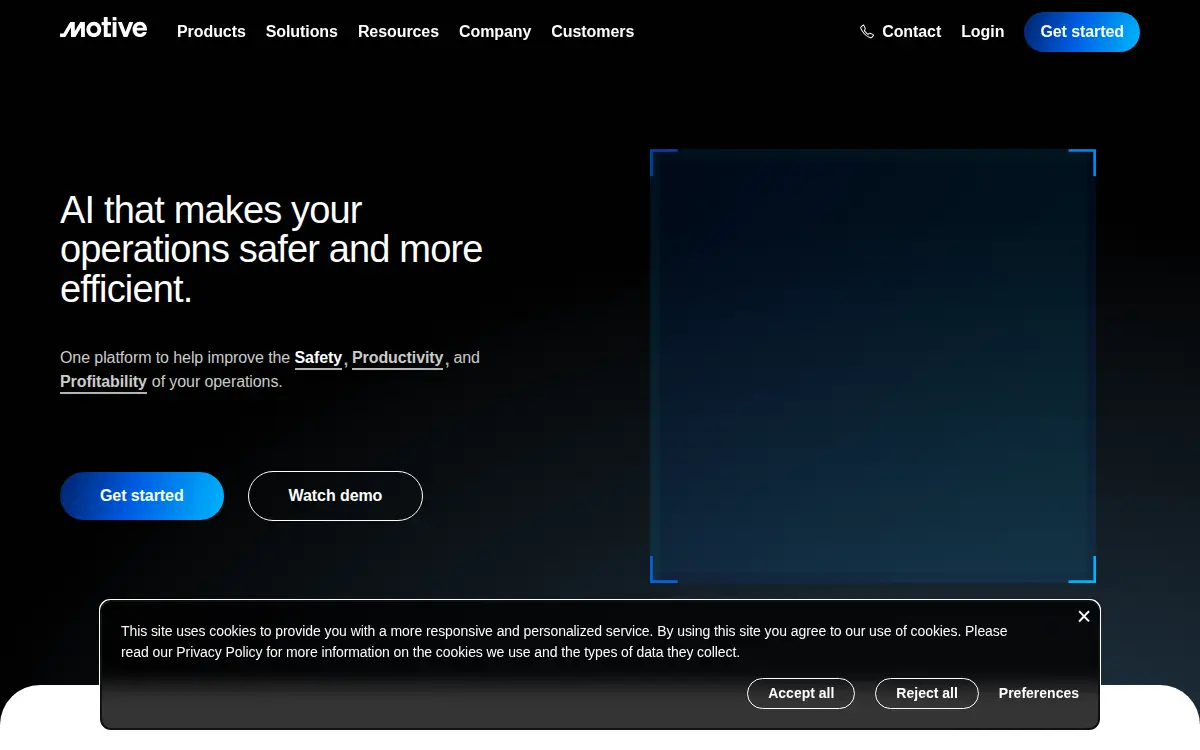Open the Login page
This screenshot has width=1200, height=750.
click(x=982, y=32)
